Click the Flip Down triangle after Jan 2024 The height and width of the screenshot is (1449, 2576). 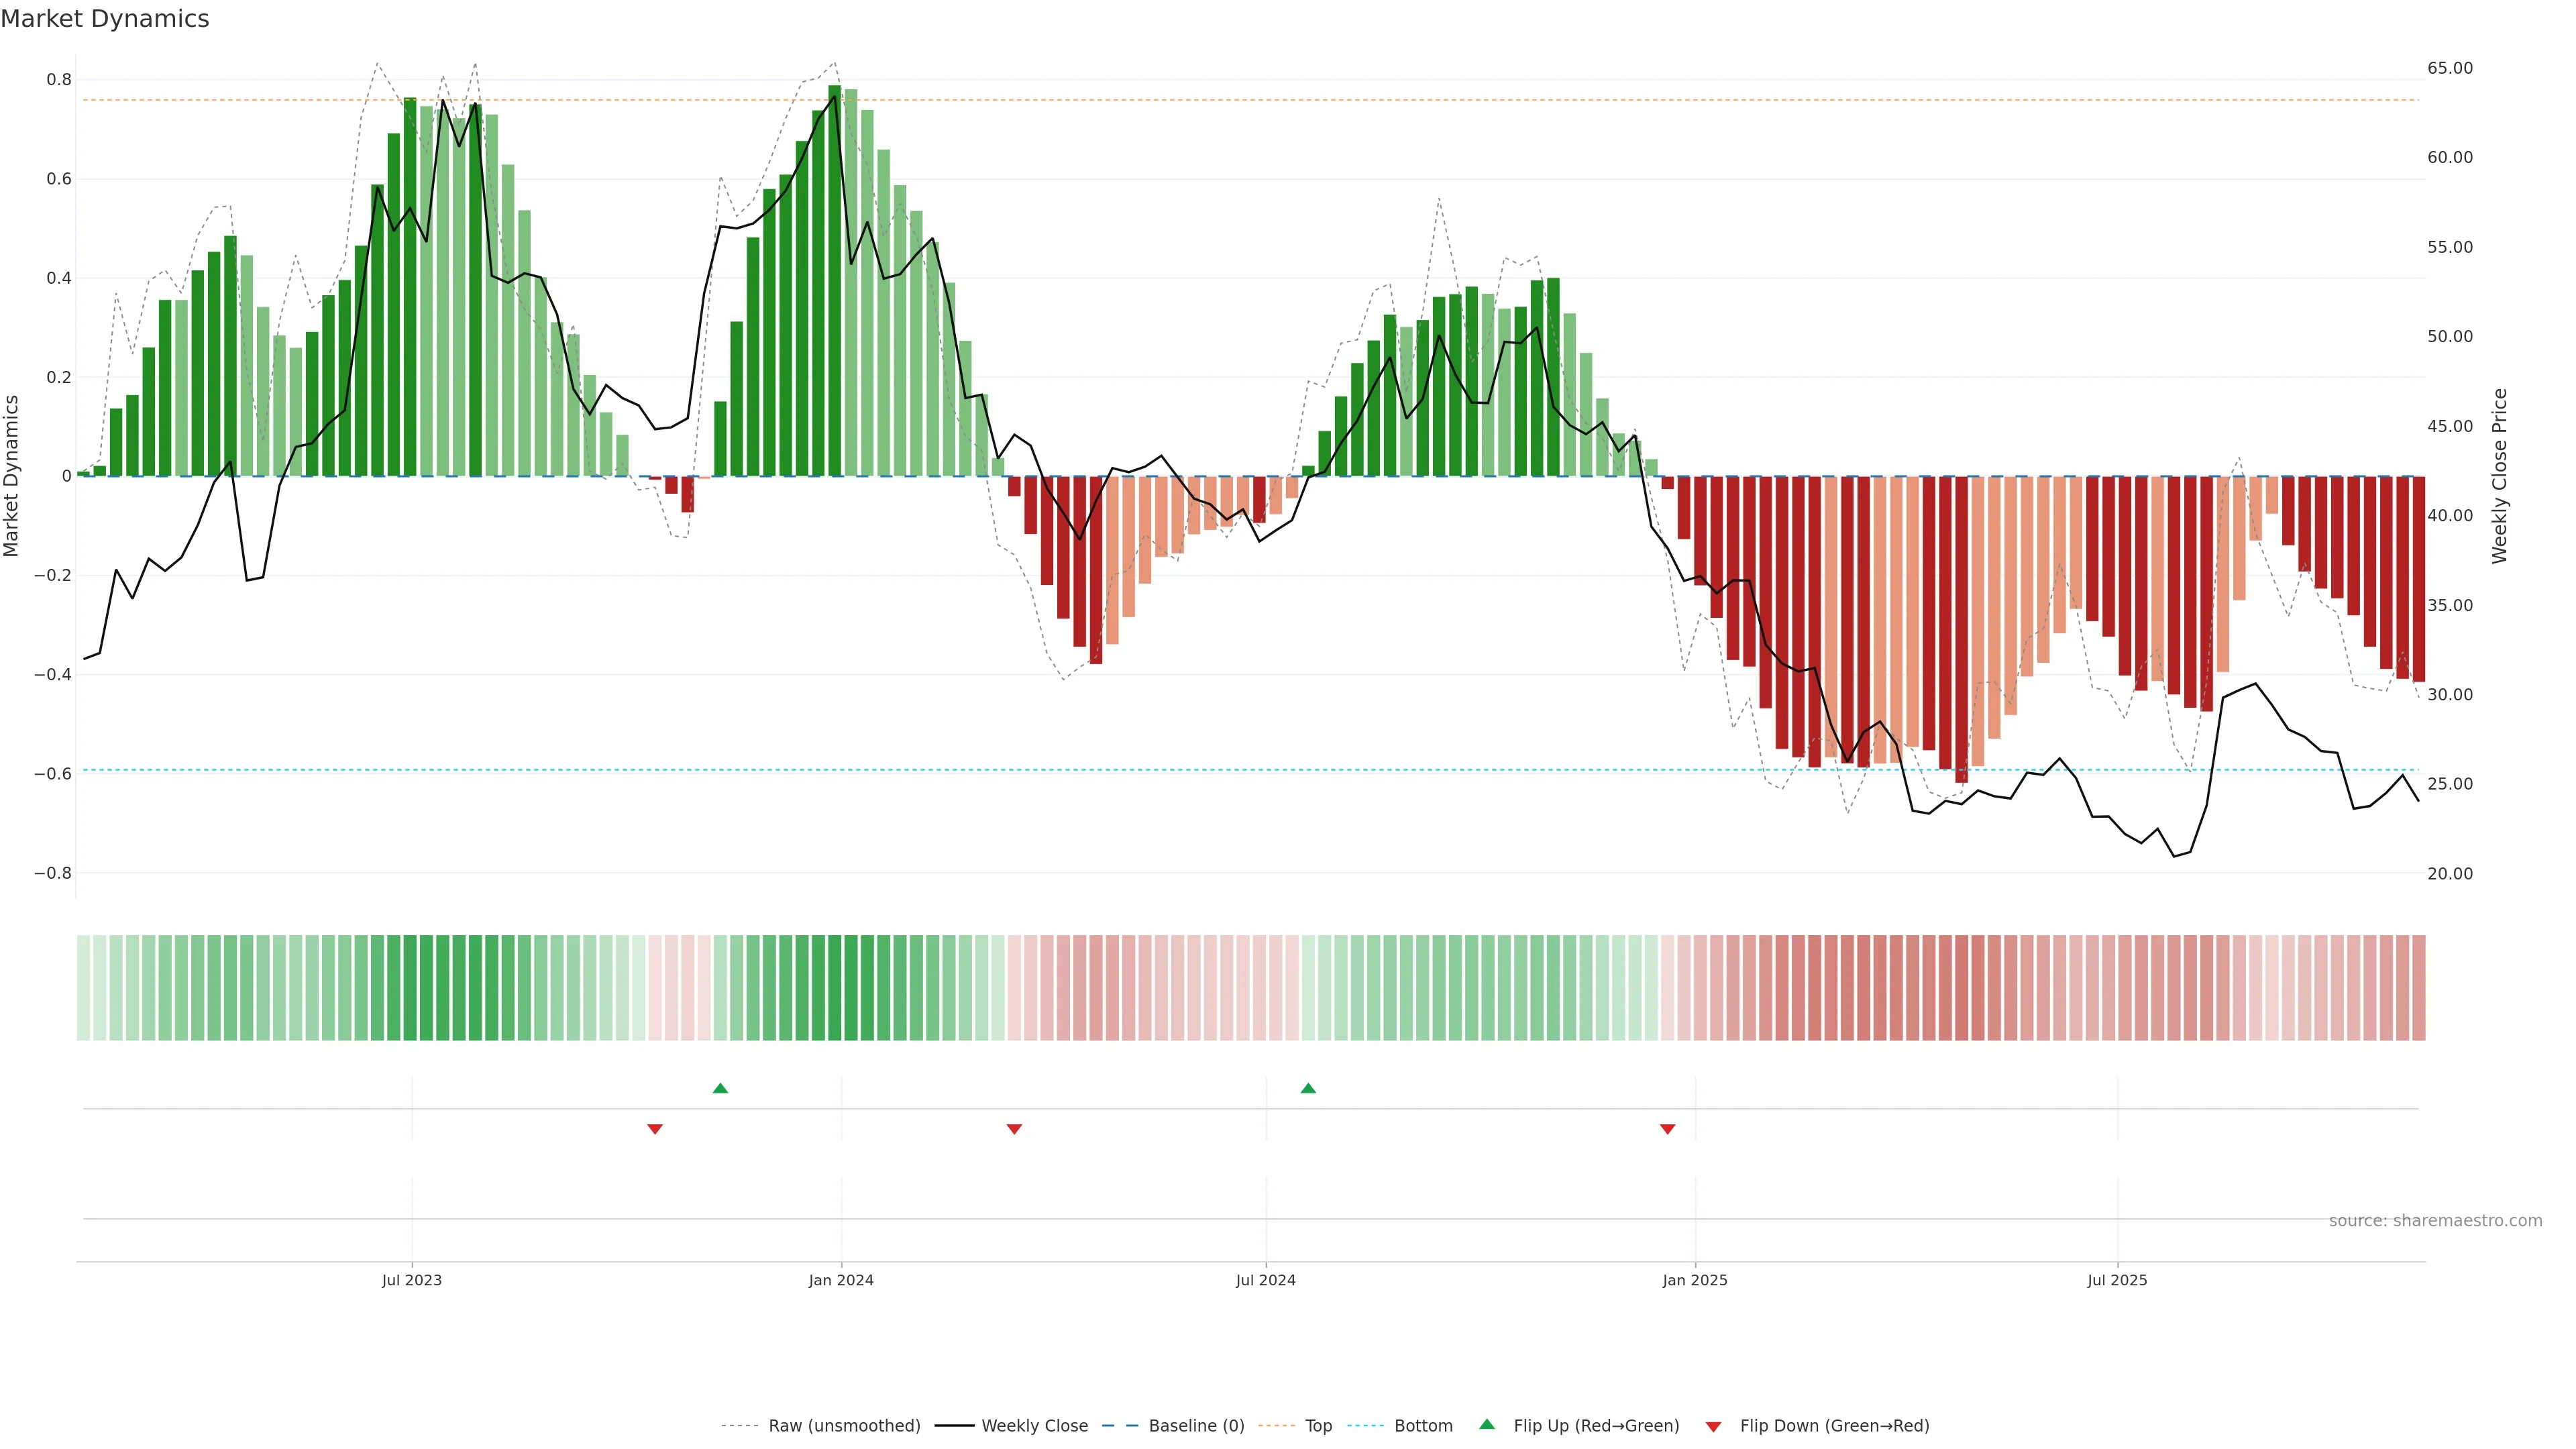(x=1014, y=1129)
